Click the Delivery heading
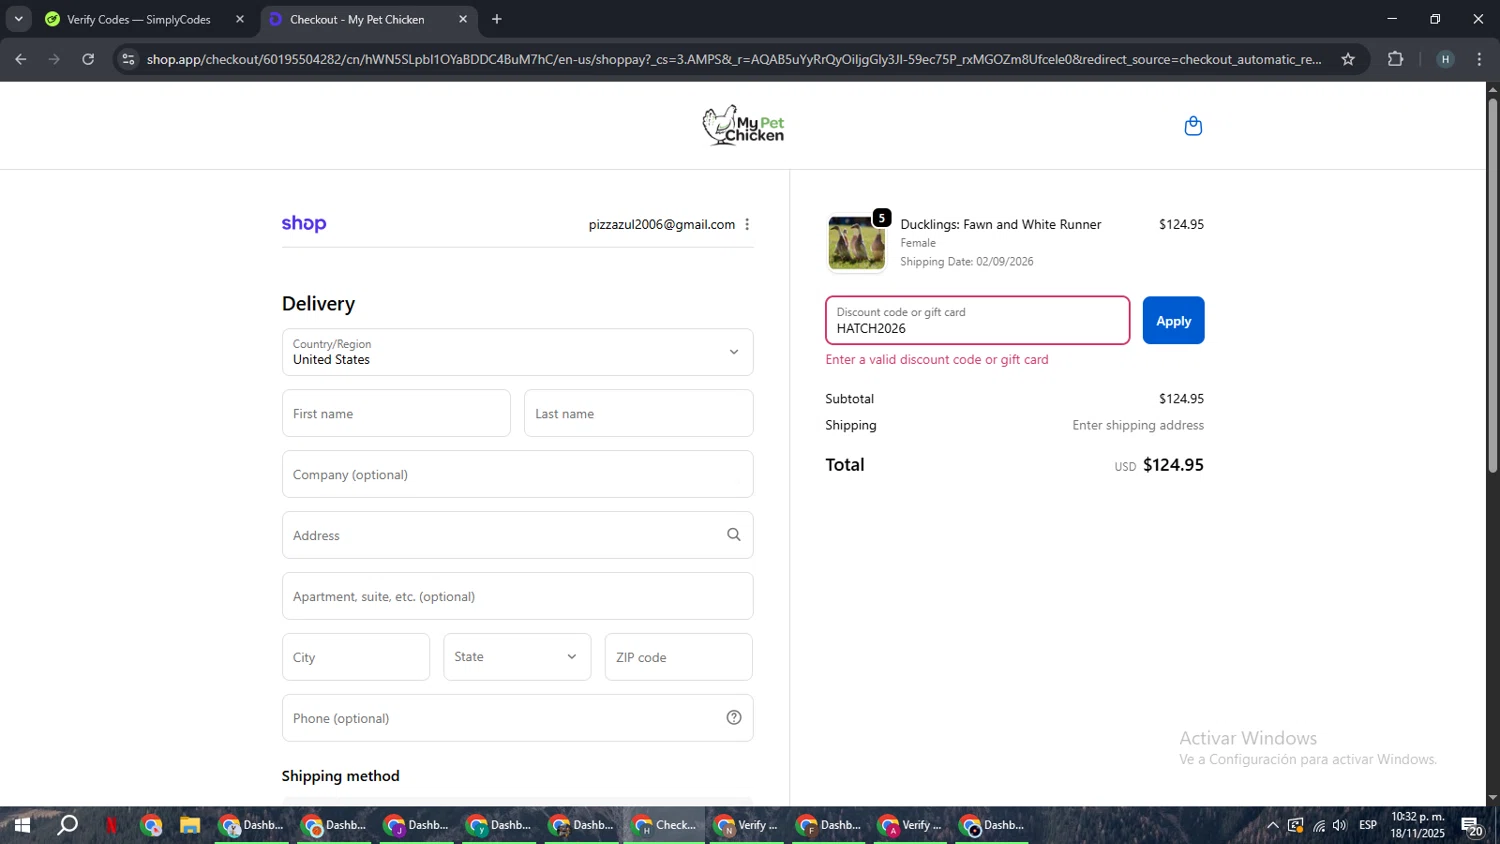Screen dimensions: 1500x844 (x=318, y=303)
